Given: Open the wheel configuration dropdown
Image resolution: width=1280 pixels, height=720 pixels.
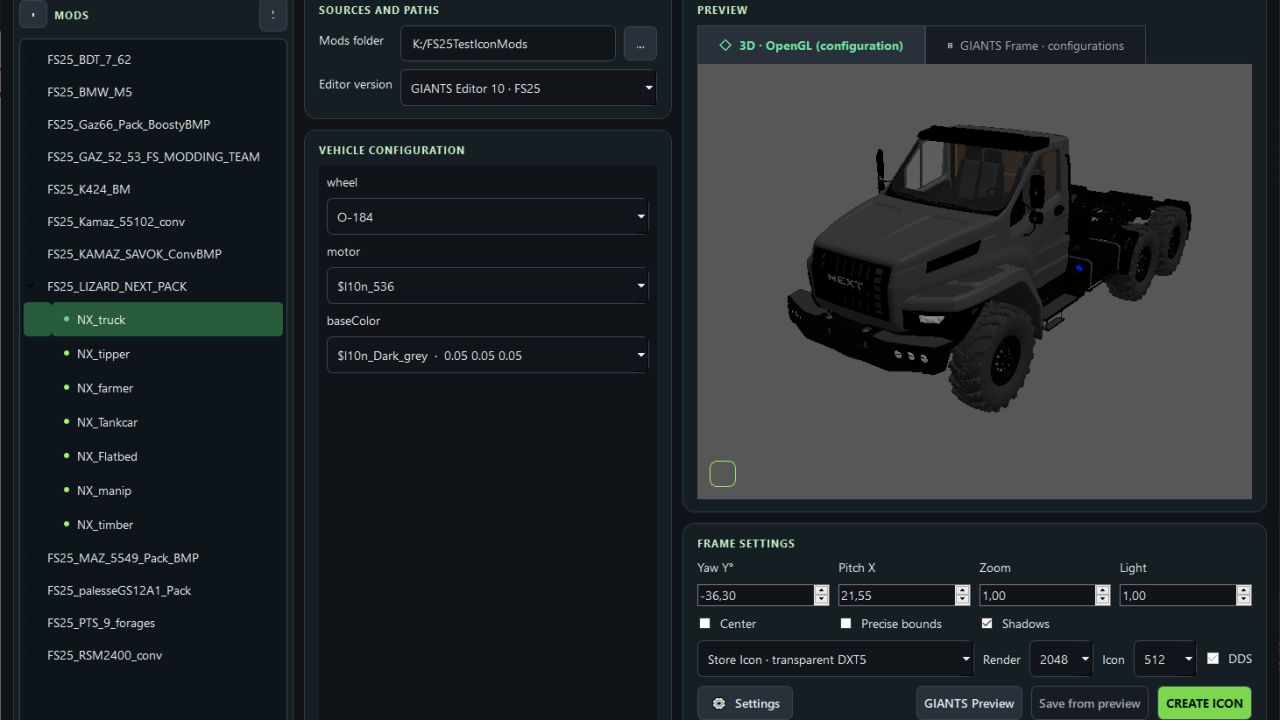Looking at the screenshot, I should tap(487, 217).
